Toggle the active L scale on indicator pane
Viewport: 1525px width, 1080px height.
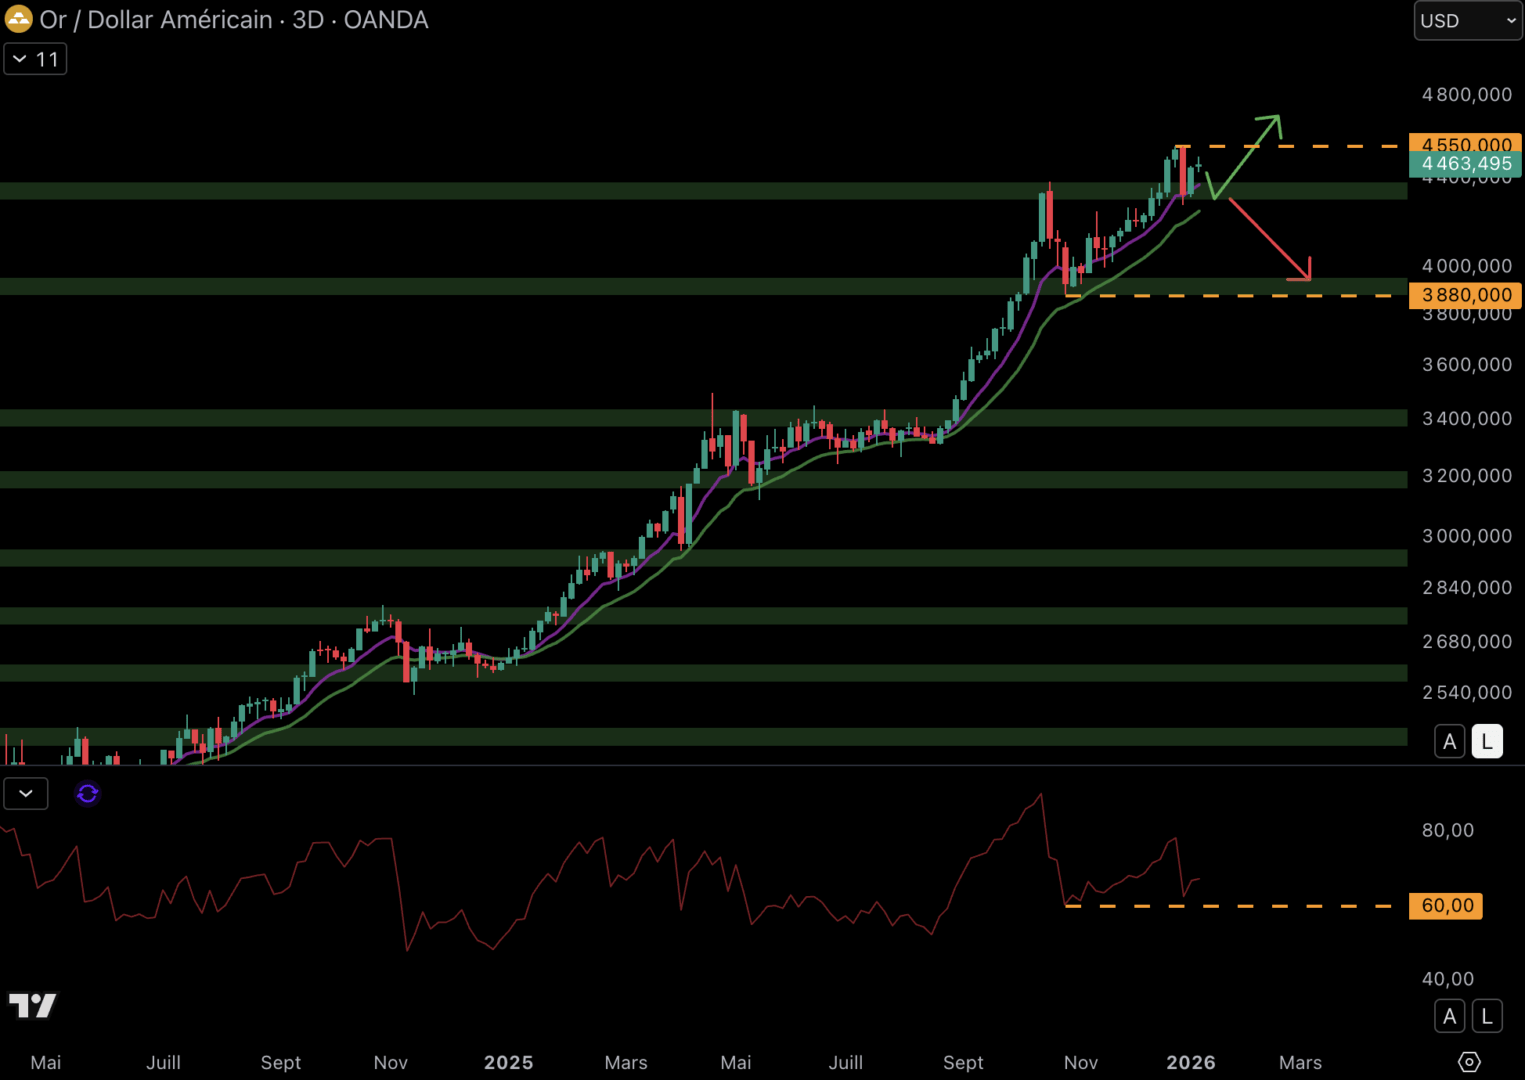click(1487, 1015)
